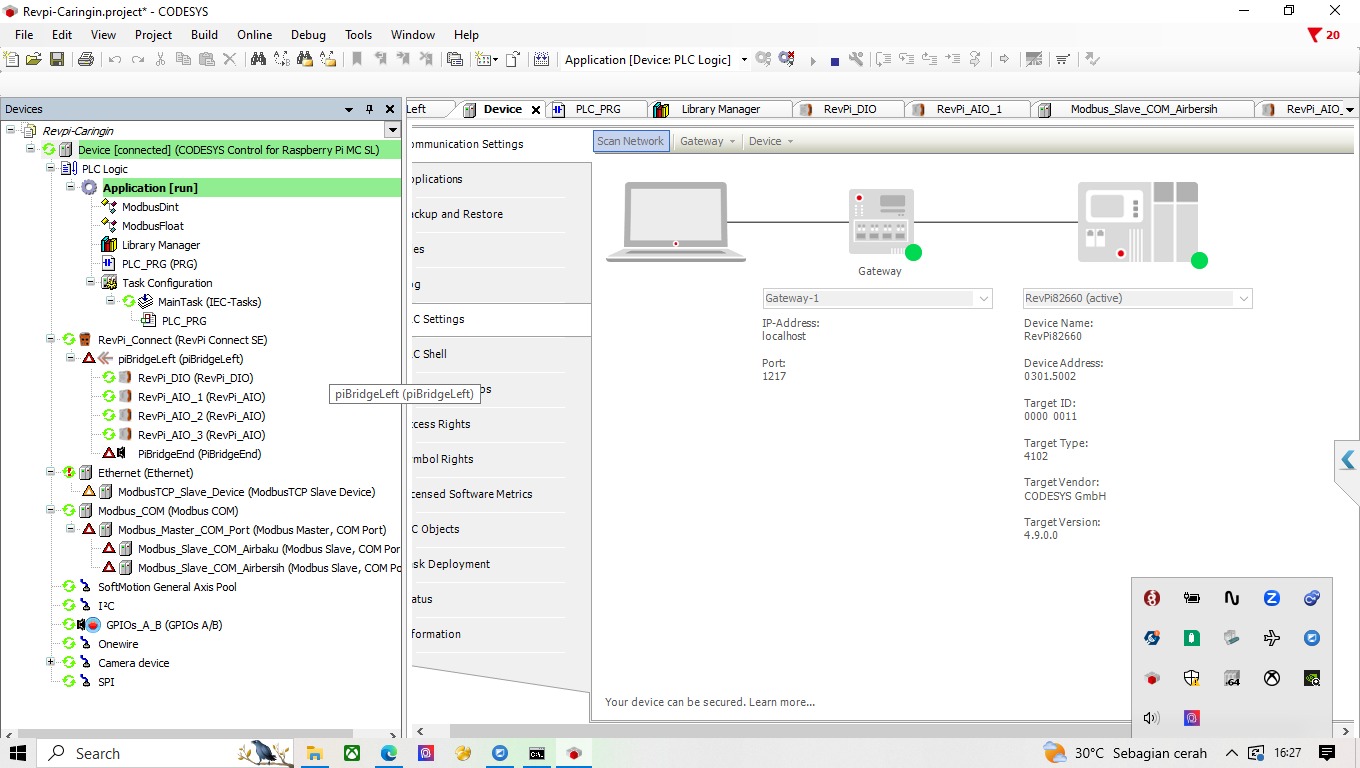Image resolution: width=1360 pixels, height=768 pixels.
Task: Pin the Devices panel with pushpin icon
Action: tap(369, 109)
